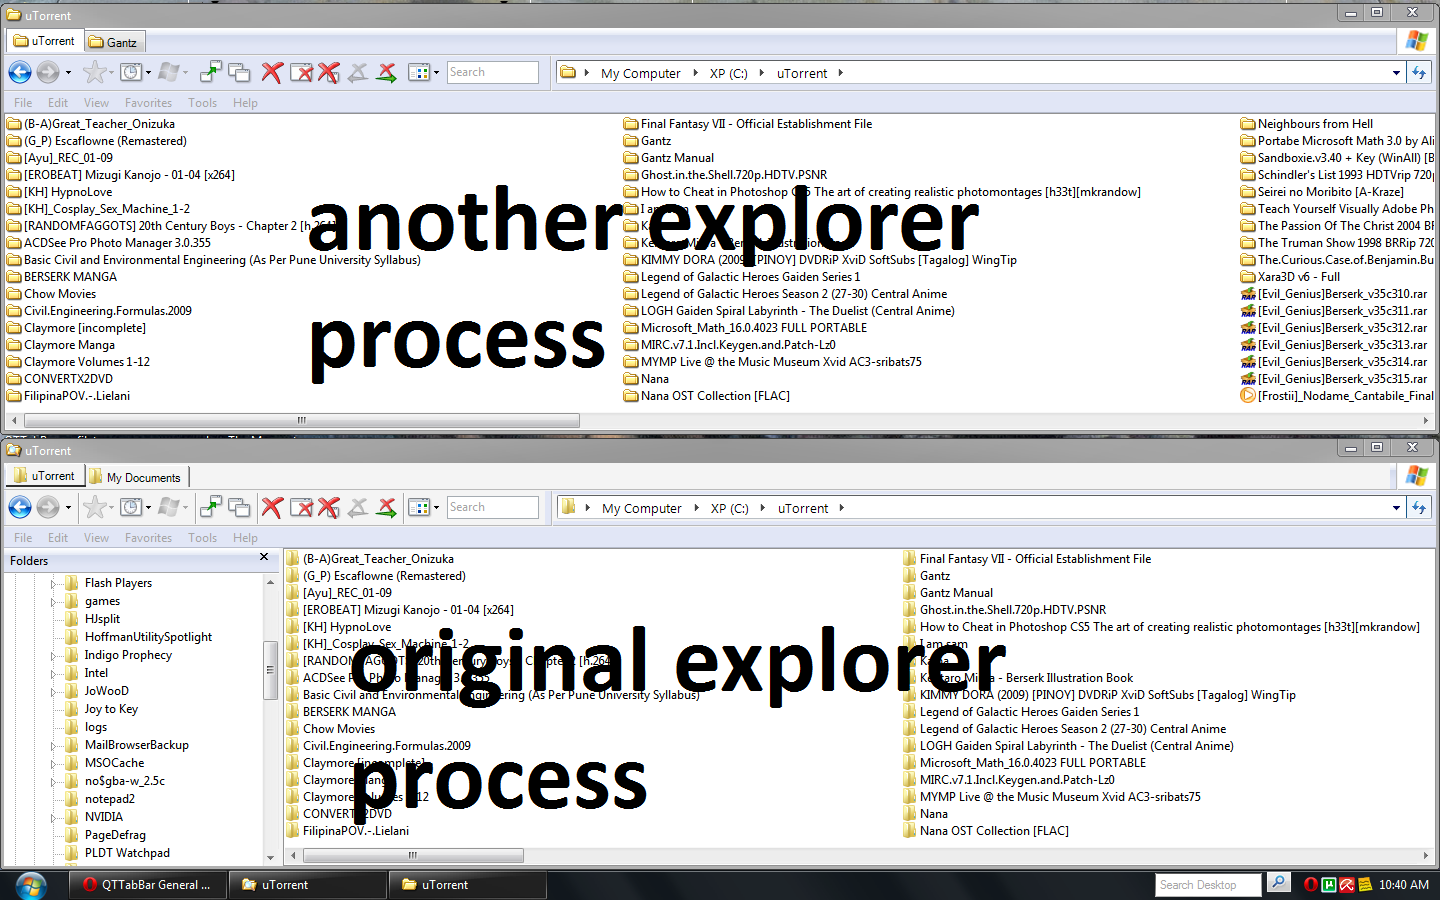The height and width of the screenshot is (900, 1440).
Task: Click the view-mode icon in My Documents-tab window
Action: click(x=419, y=507)
